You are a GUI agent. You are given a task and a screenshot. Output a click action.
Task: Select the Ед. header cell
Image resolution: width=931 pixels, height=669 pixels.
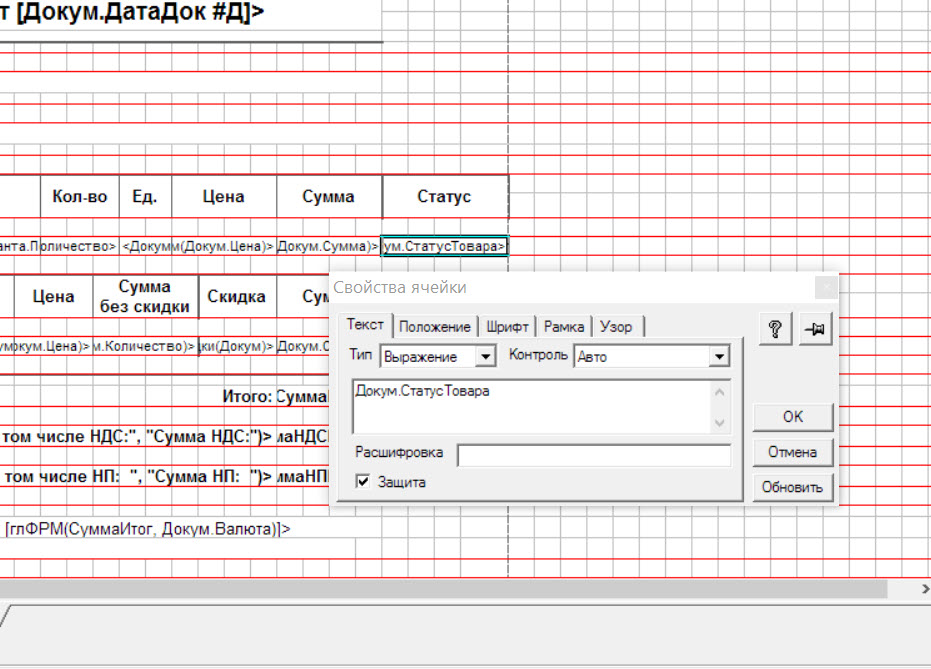pos(145,196)
